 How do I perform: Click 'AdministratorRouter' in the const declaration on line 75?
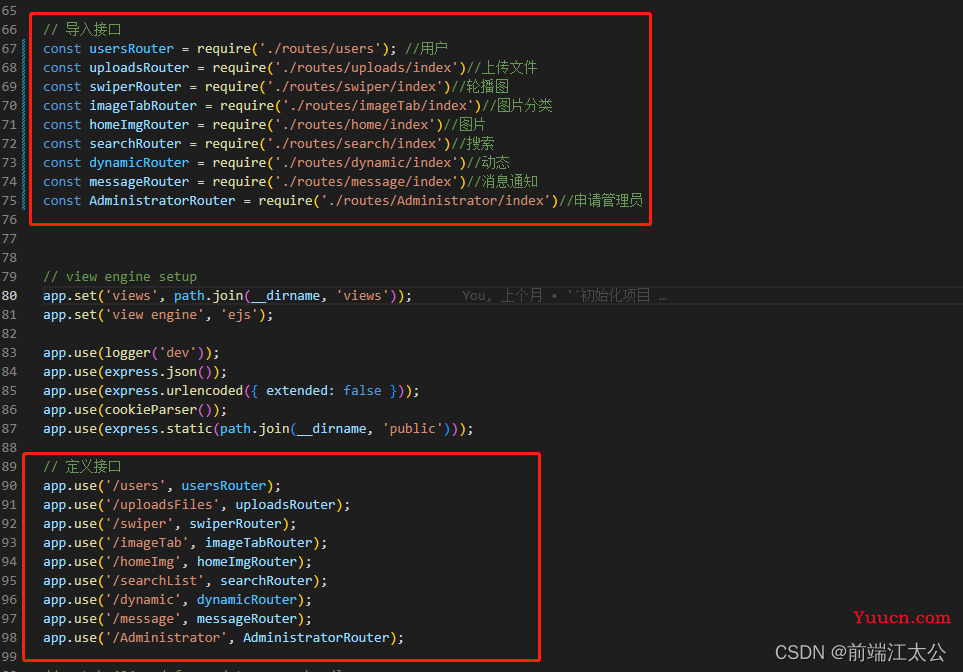coord(162,201)
